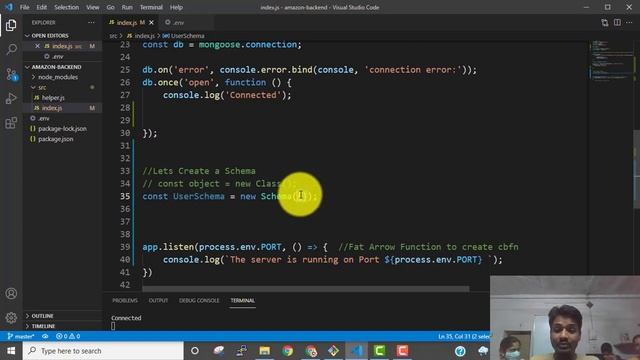Click line number 36 in the gutter
Viewport: 640px width, 360px height.
125,209
